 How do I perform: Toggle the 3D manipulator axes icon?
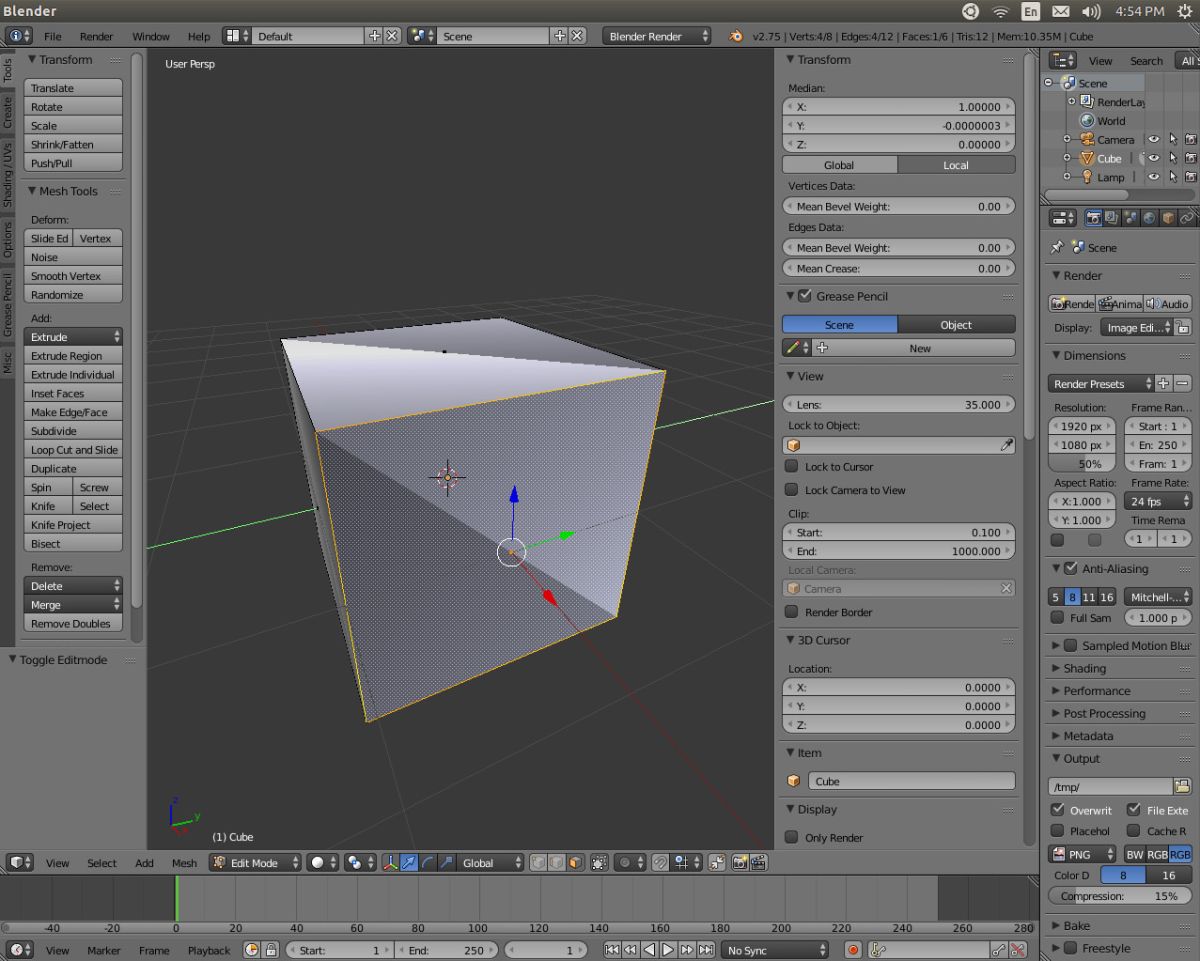[390, 862]
